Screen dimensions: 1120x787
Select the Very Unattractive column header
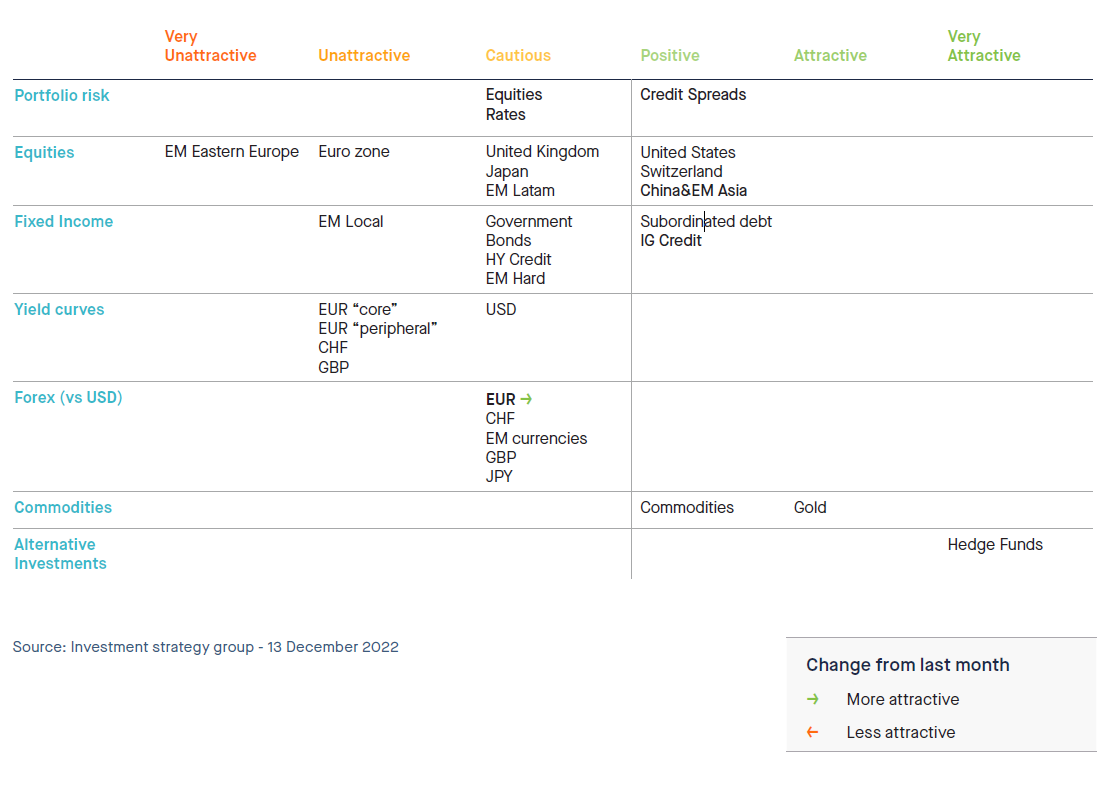(x=210, y=46)
